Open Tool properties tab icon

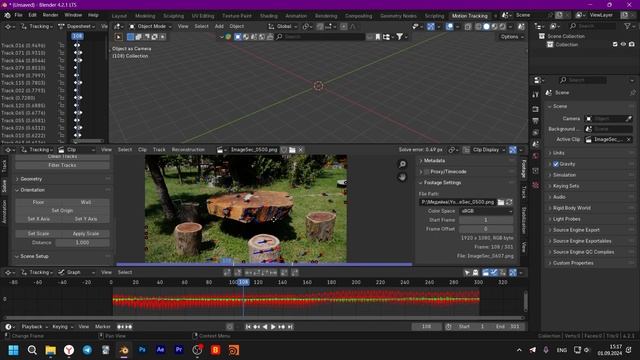536,95
